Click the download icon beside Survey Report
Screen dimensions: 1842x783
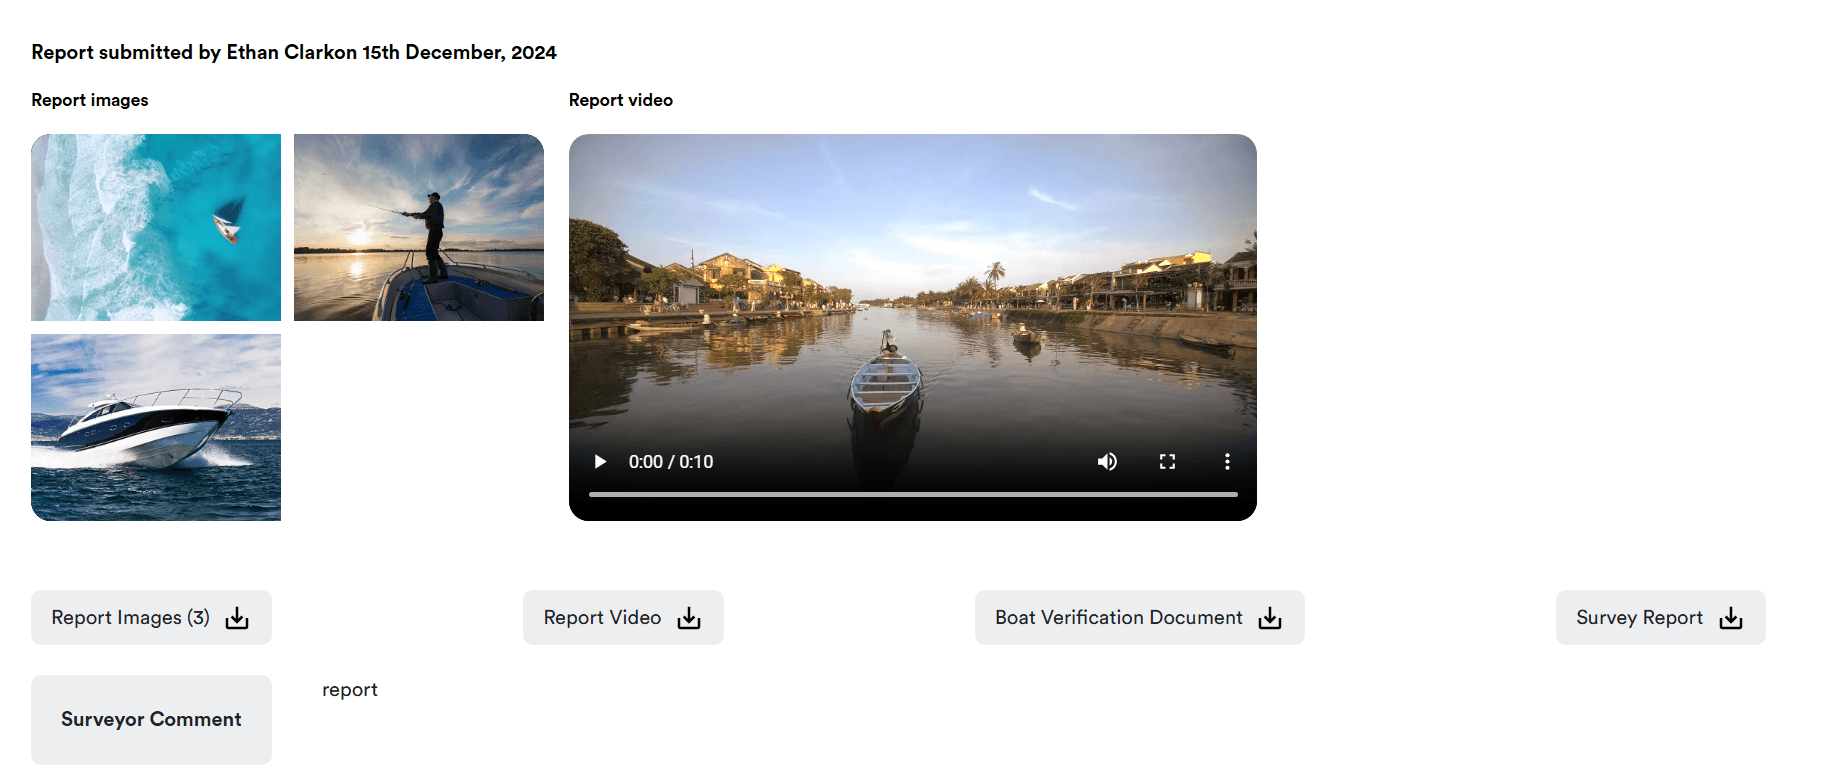[1731, 618]
